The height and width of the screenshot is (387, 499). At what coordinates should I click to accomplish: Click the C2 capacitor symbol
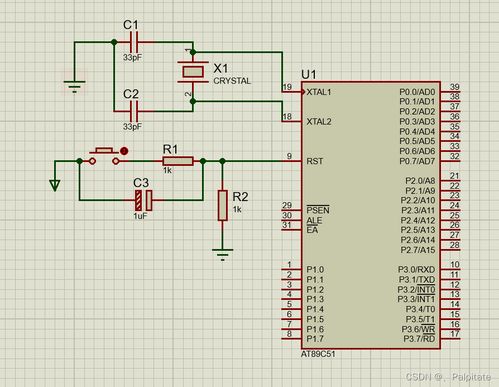point(133,111)
